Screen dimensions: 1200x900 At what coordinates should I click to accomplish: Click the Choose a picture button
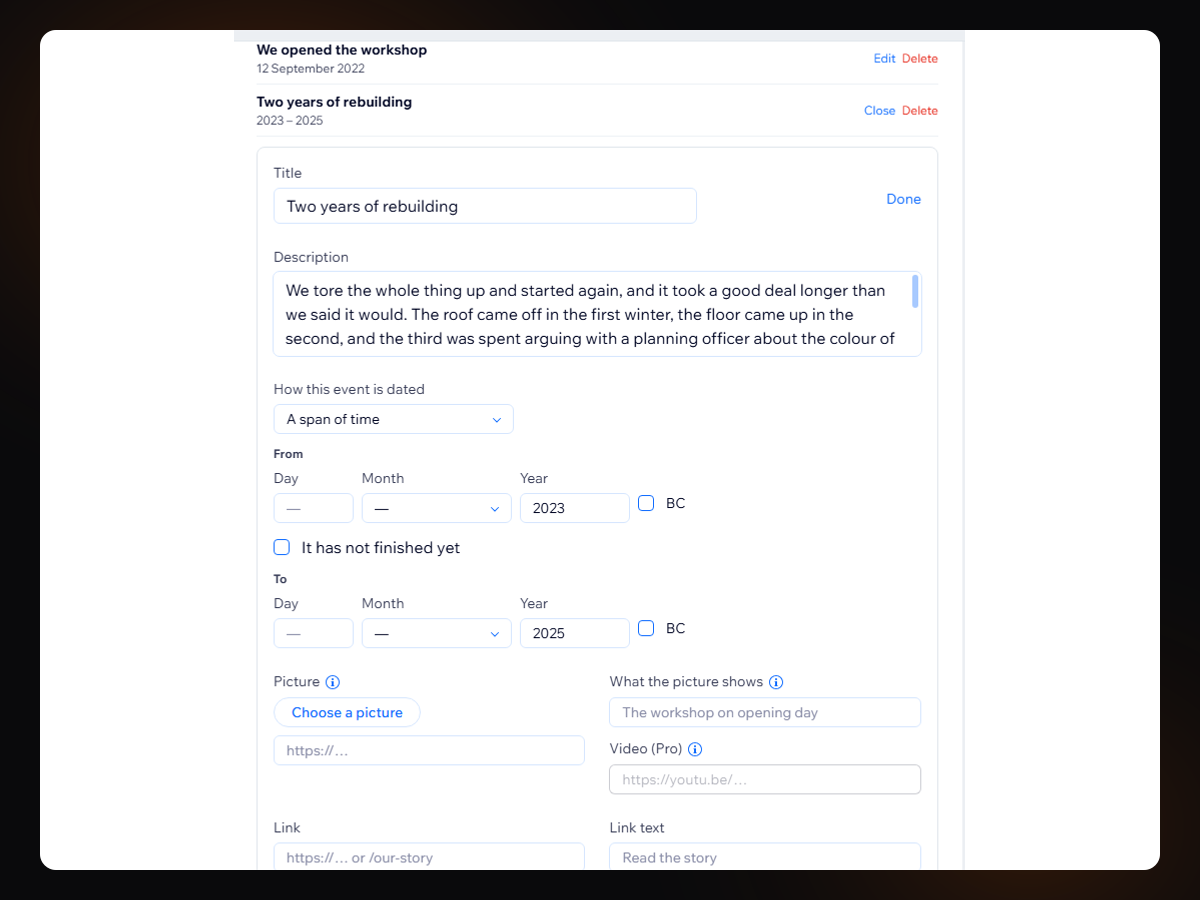pos(347,713)
